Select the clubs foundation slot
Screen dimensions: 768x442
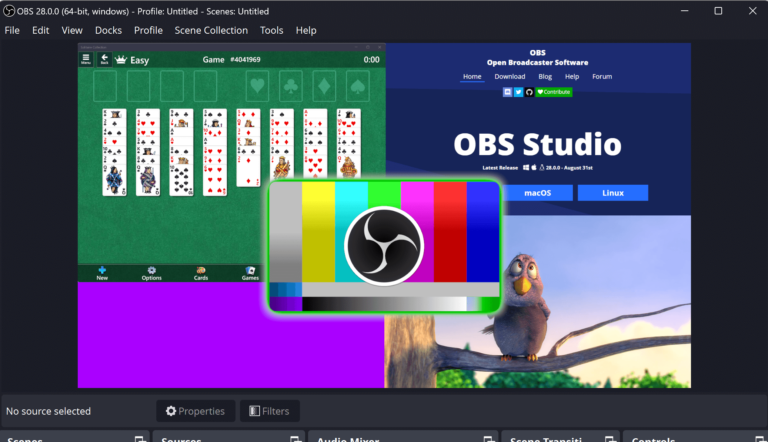point(290,86)
